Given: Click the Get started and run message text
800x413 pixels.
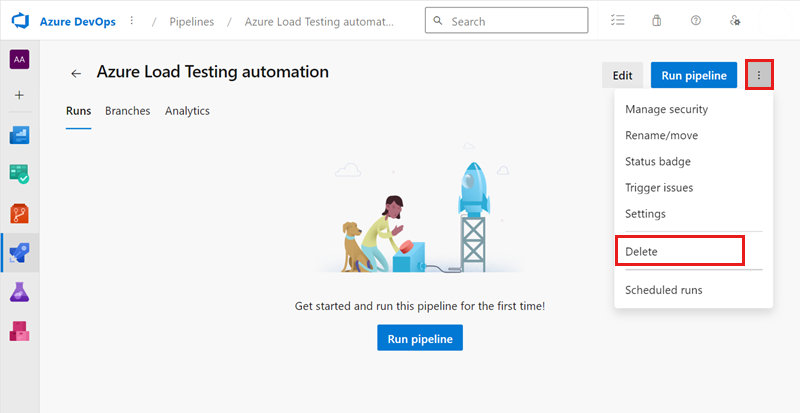Looking at the screenshot, I should [x=420, y=306].
